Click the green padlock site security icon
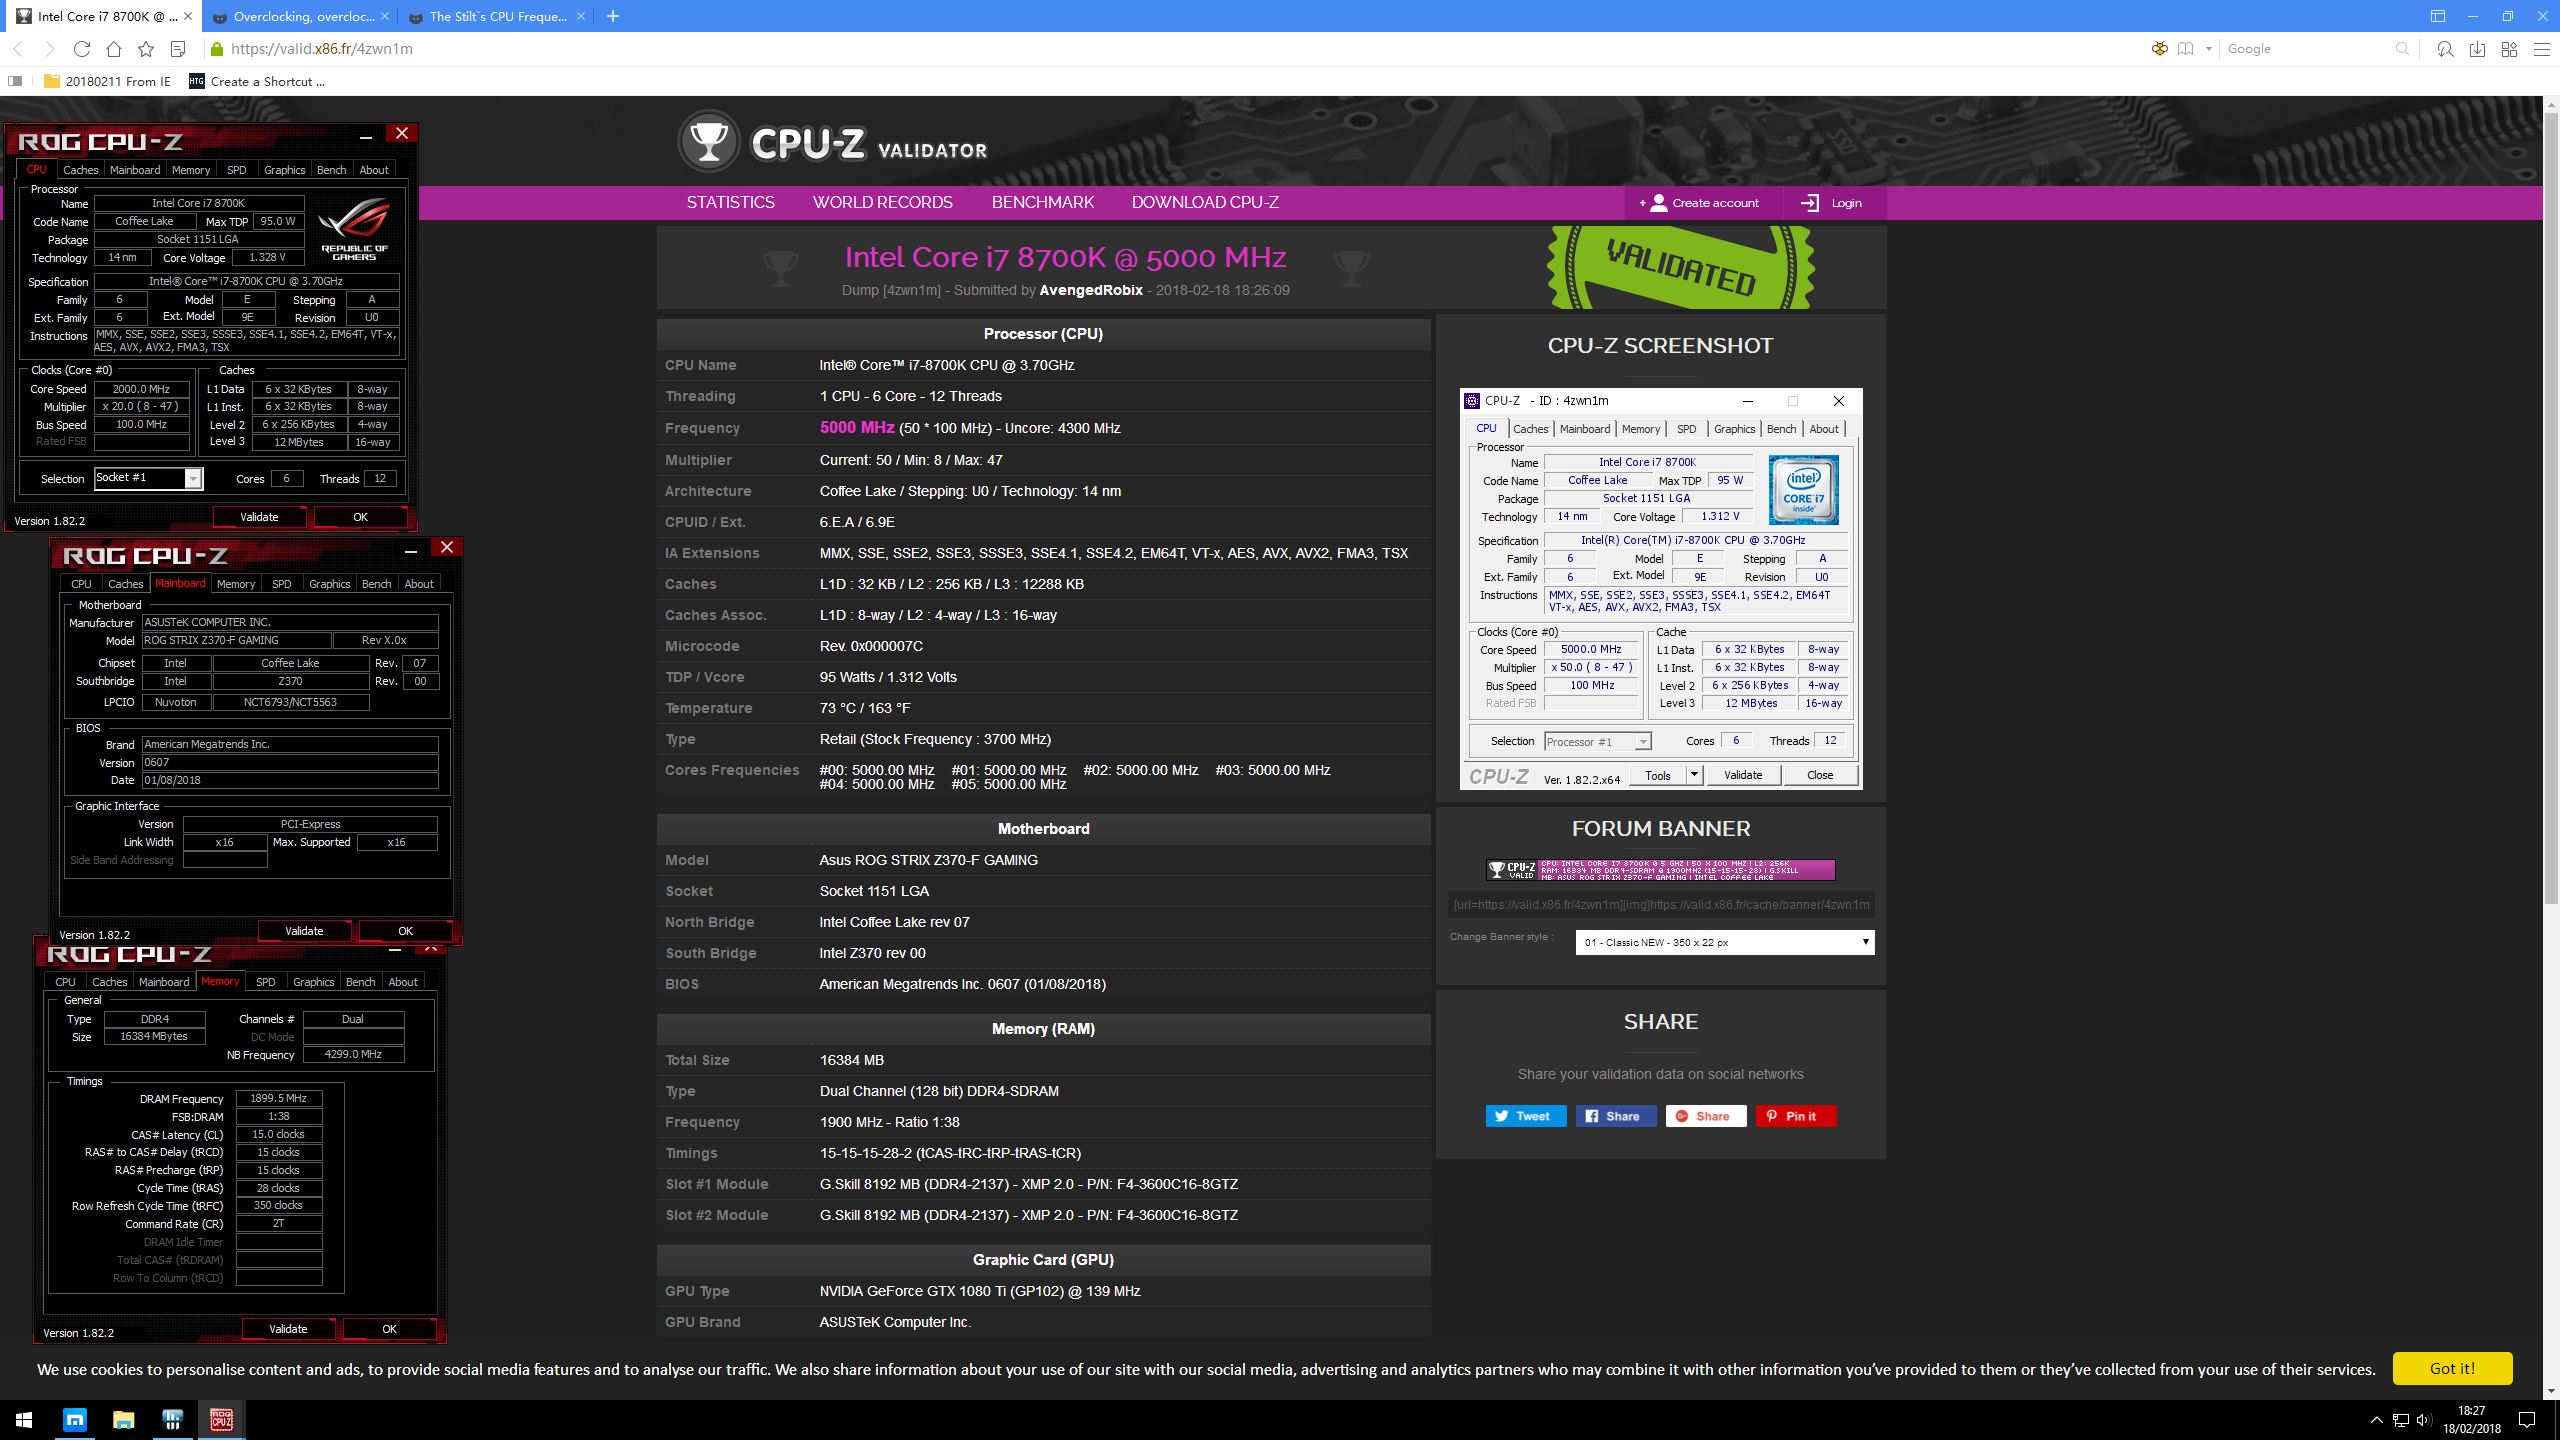Screen dimensions: 2560x1440 216,49
